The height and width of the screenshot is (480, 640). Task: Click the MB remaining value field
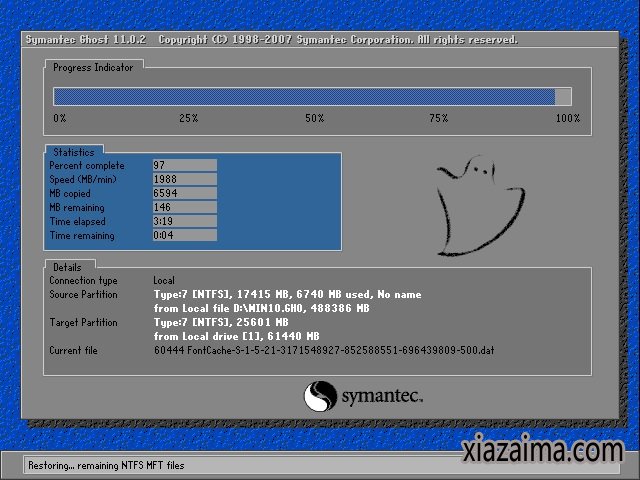184,207
